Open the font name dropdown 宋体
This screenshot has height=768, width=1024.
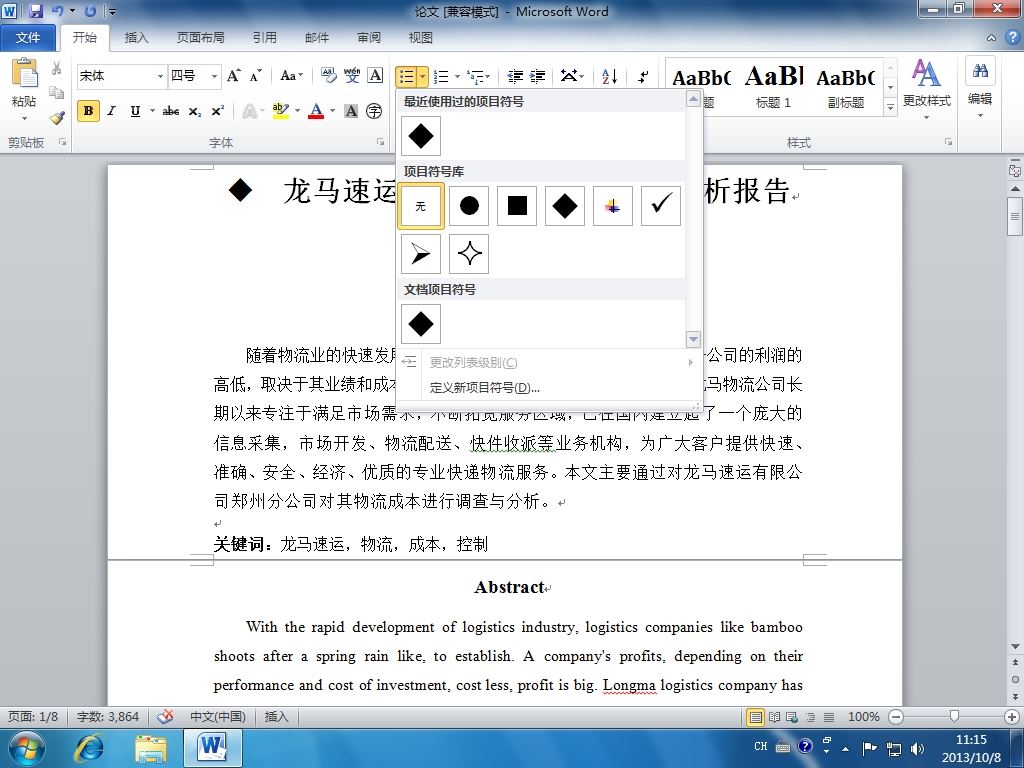coord(160,76)
